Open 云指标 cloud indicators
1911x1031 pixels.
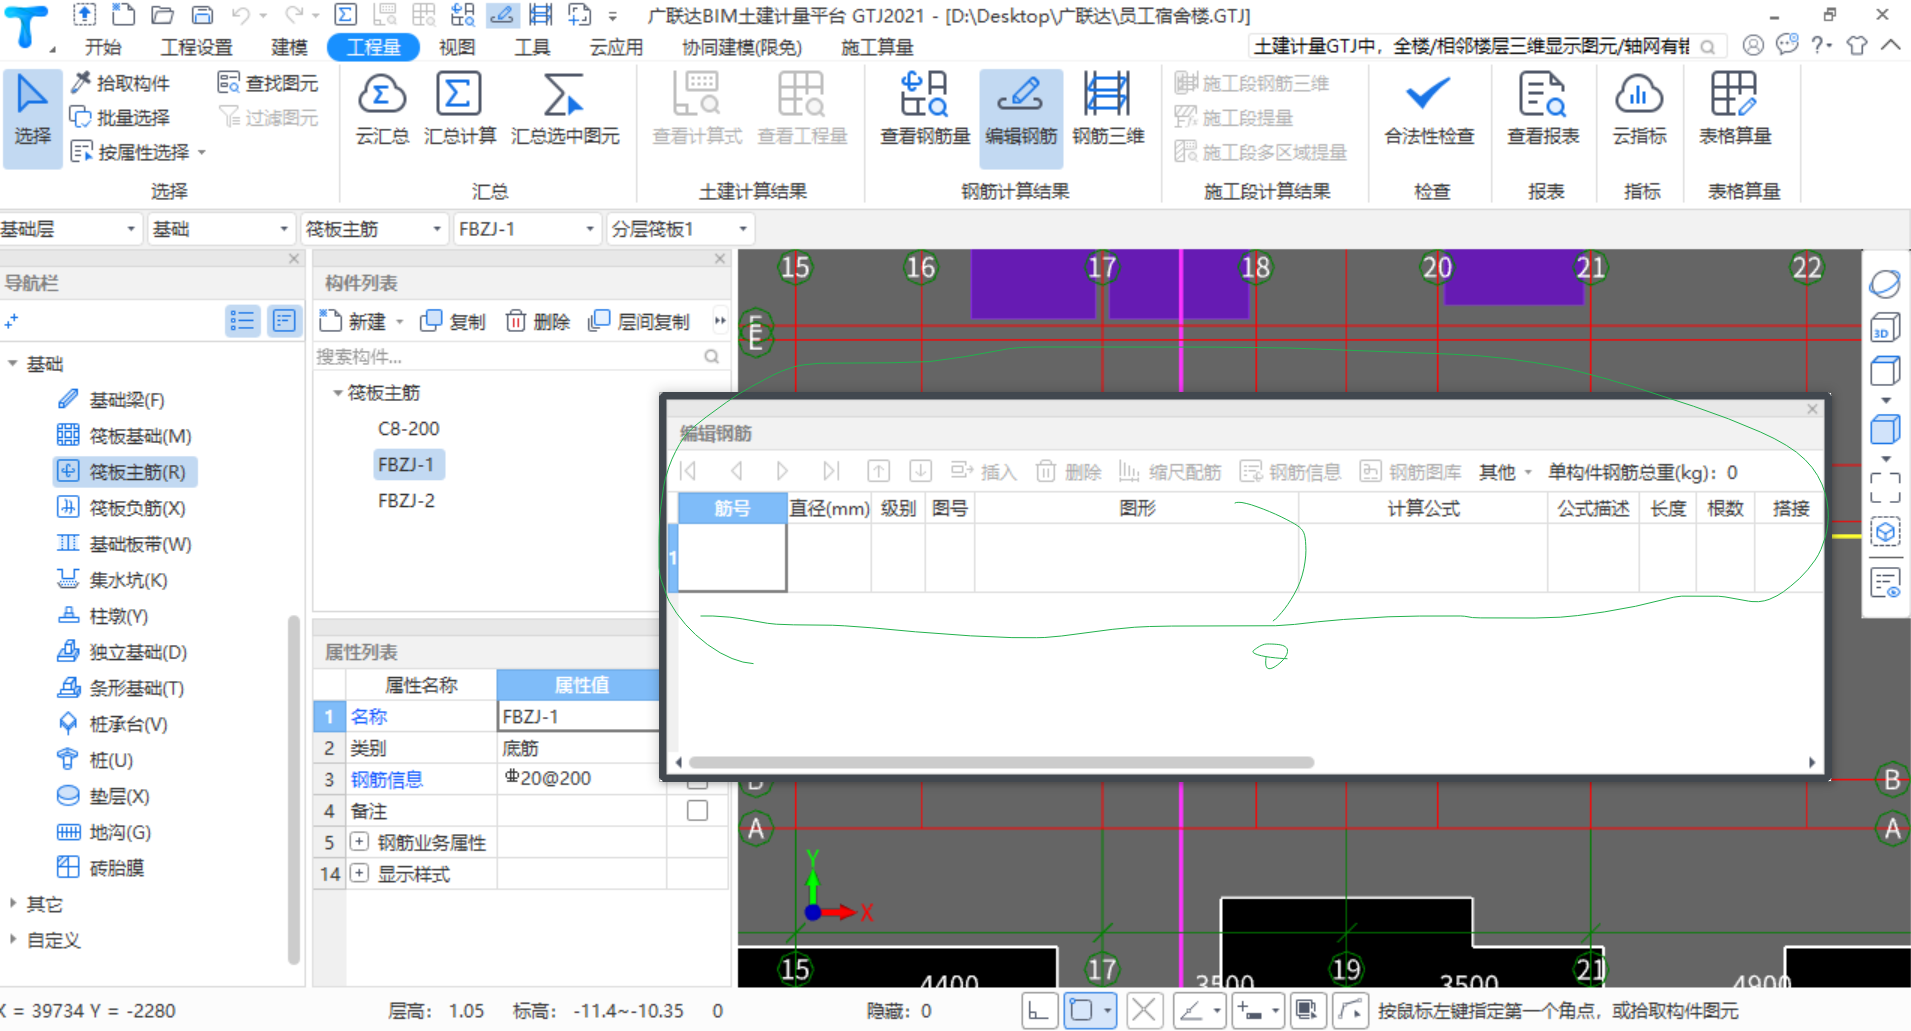[x=1639, y=108]
